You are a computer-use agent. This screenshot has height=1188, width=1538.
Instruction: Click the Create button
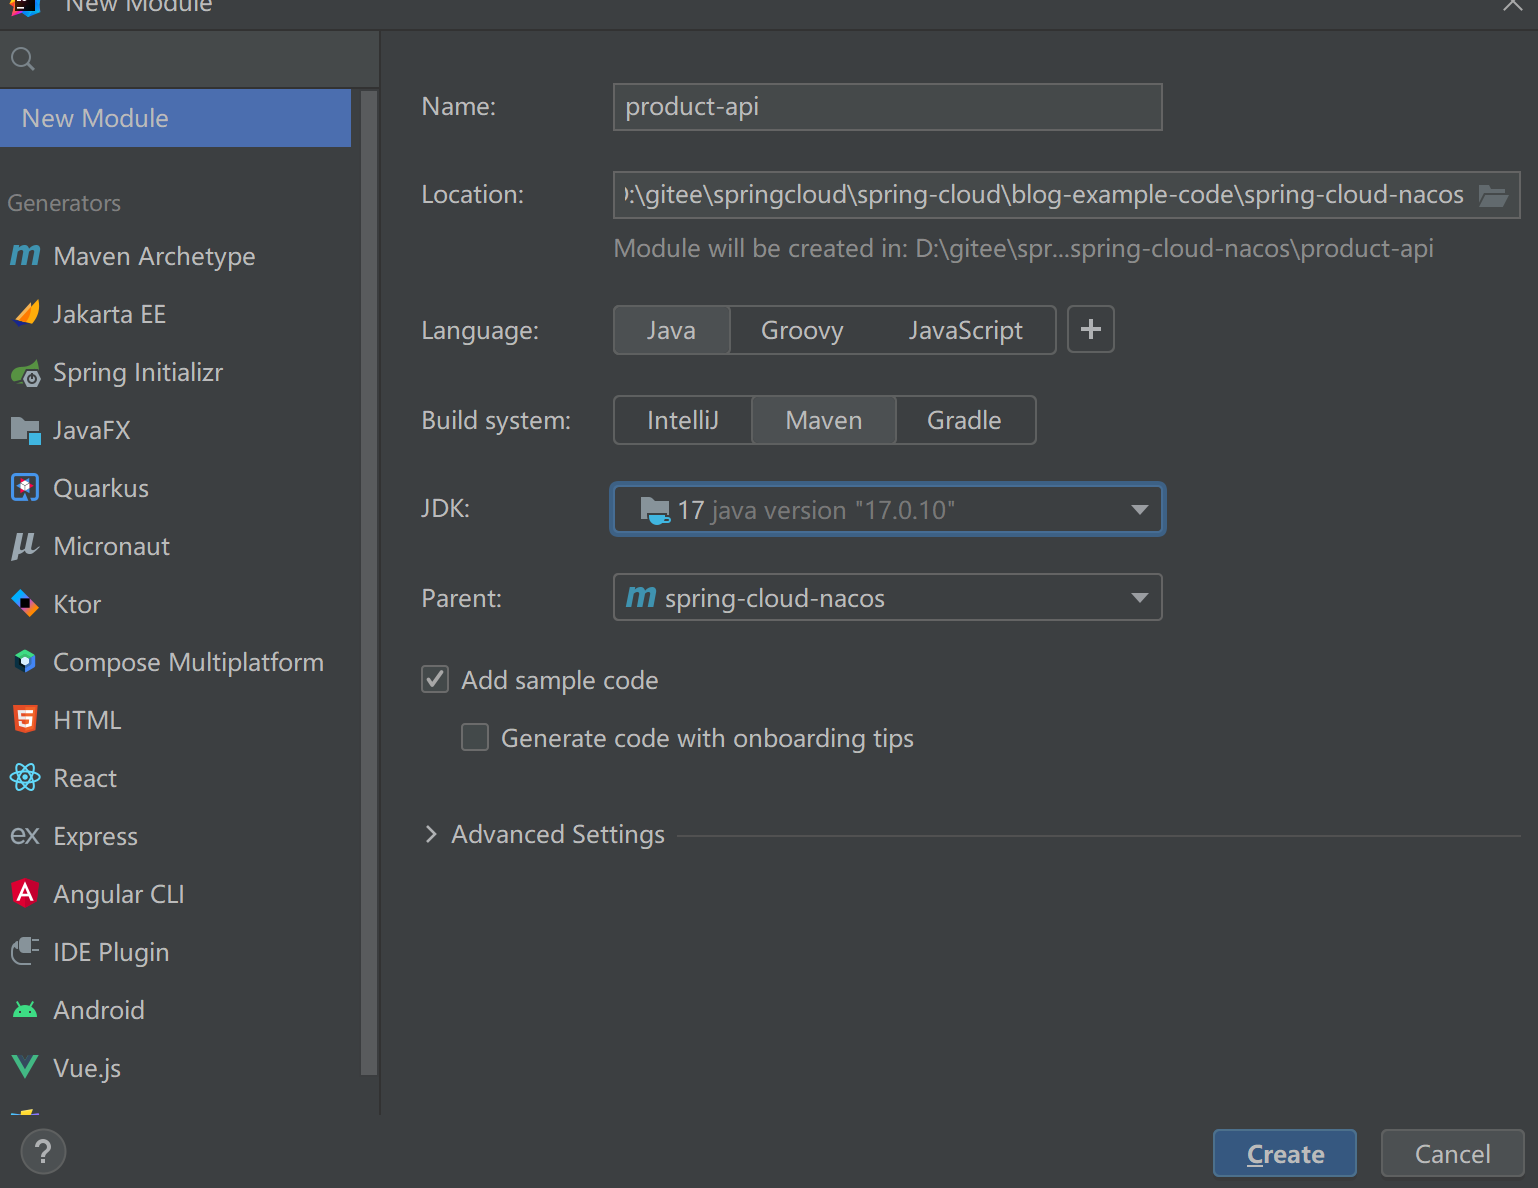[1285, 1154]
